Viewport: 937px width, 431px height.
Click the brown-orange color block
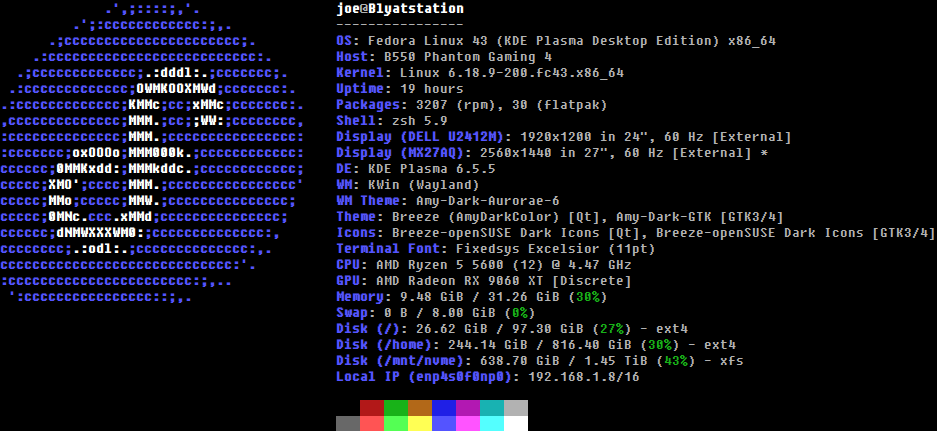click(x=420, y=408)
